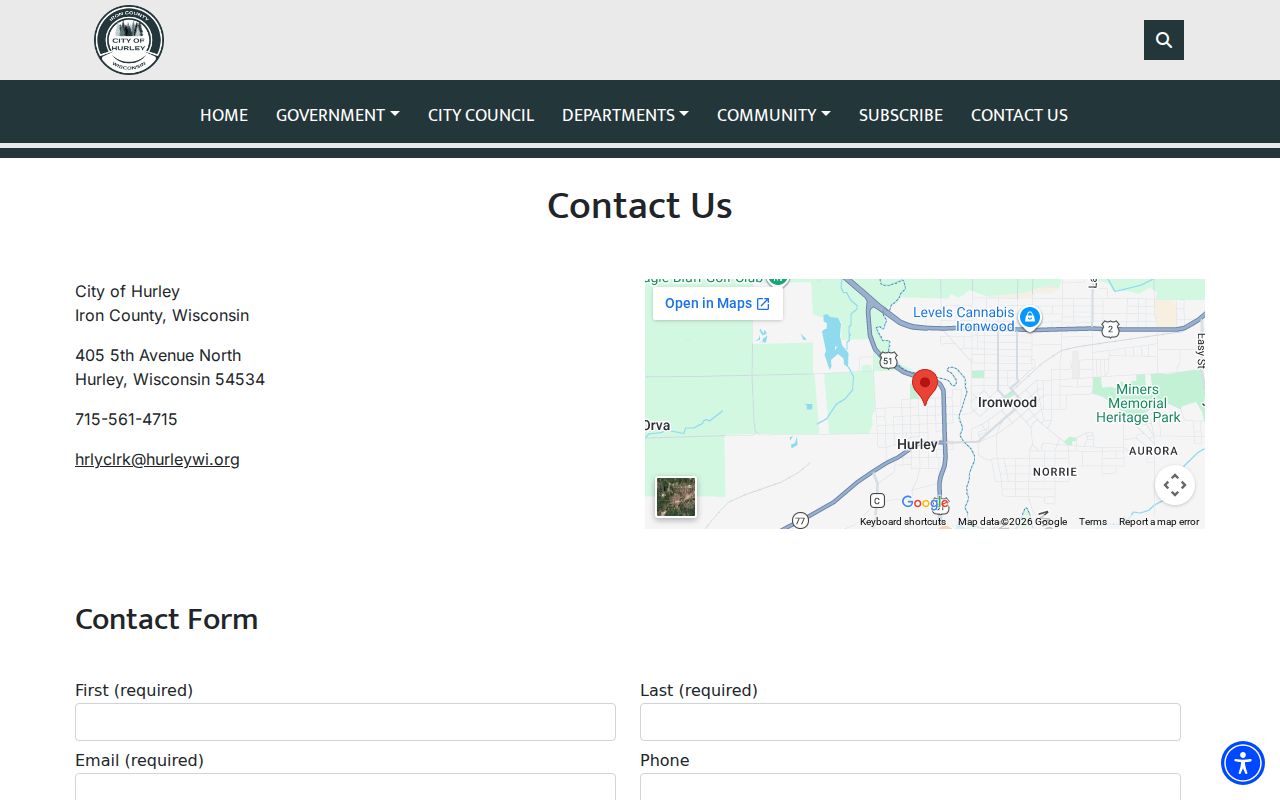
Task: Click the red map location pin
Action: coord(925,387)
